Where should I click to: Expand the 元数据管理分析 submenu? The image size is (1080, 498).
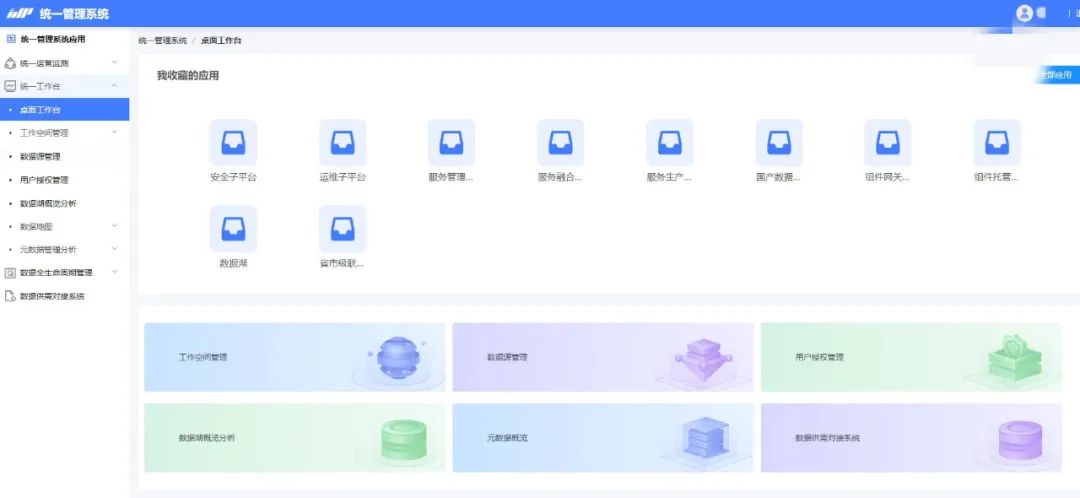click(x=64, y=249)
